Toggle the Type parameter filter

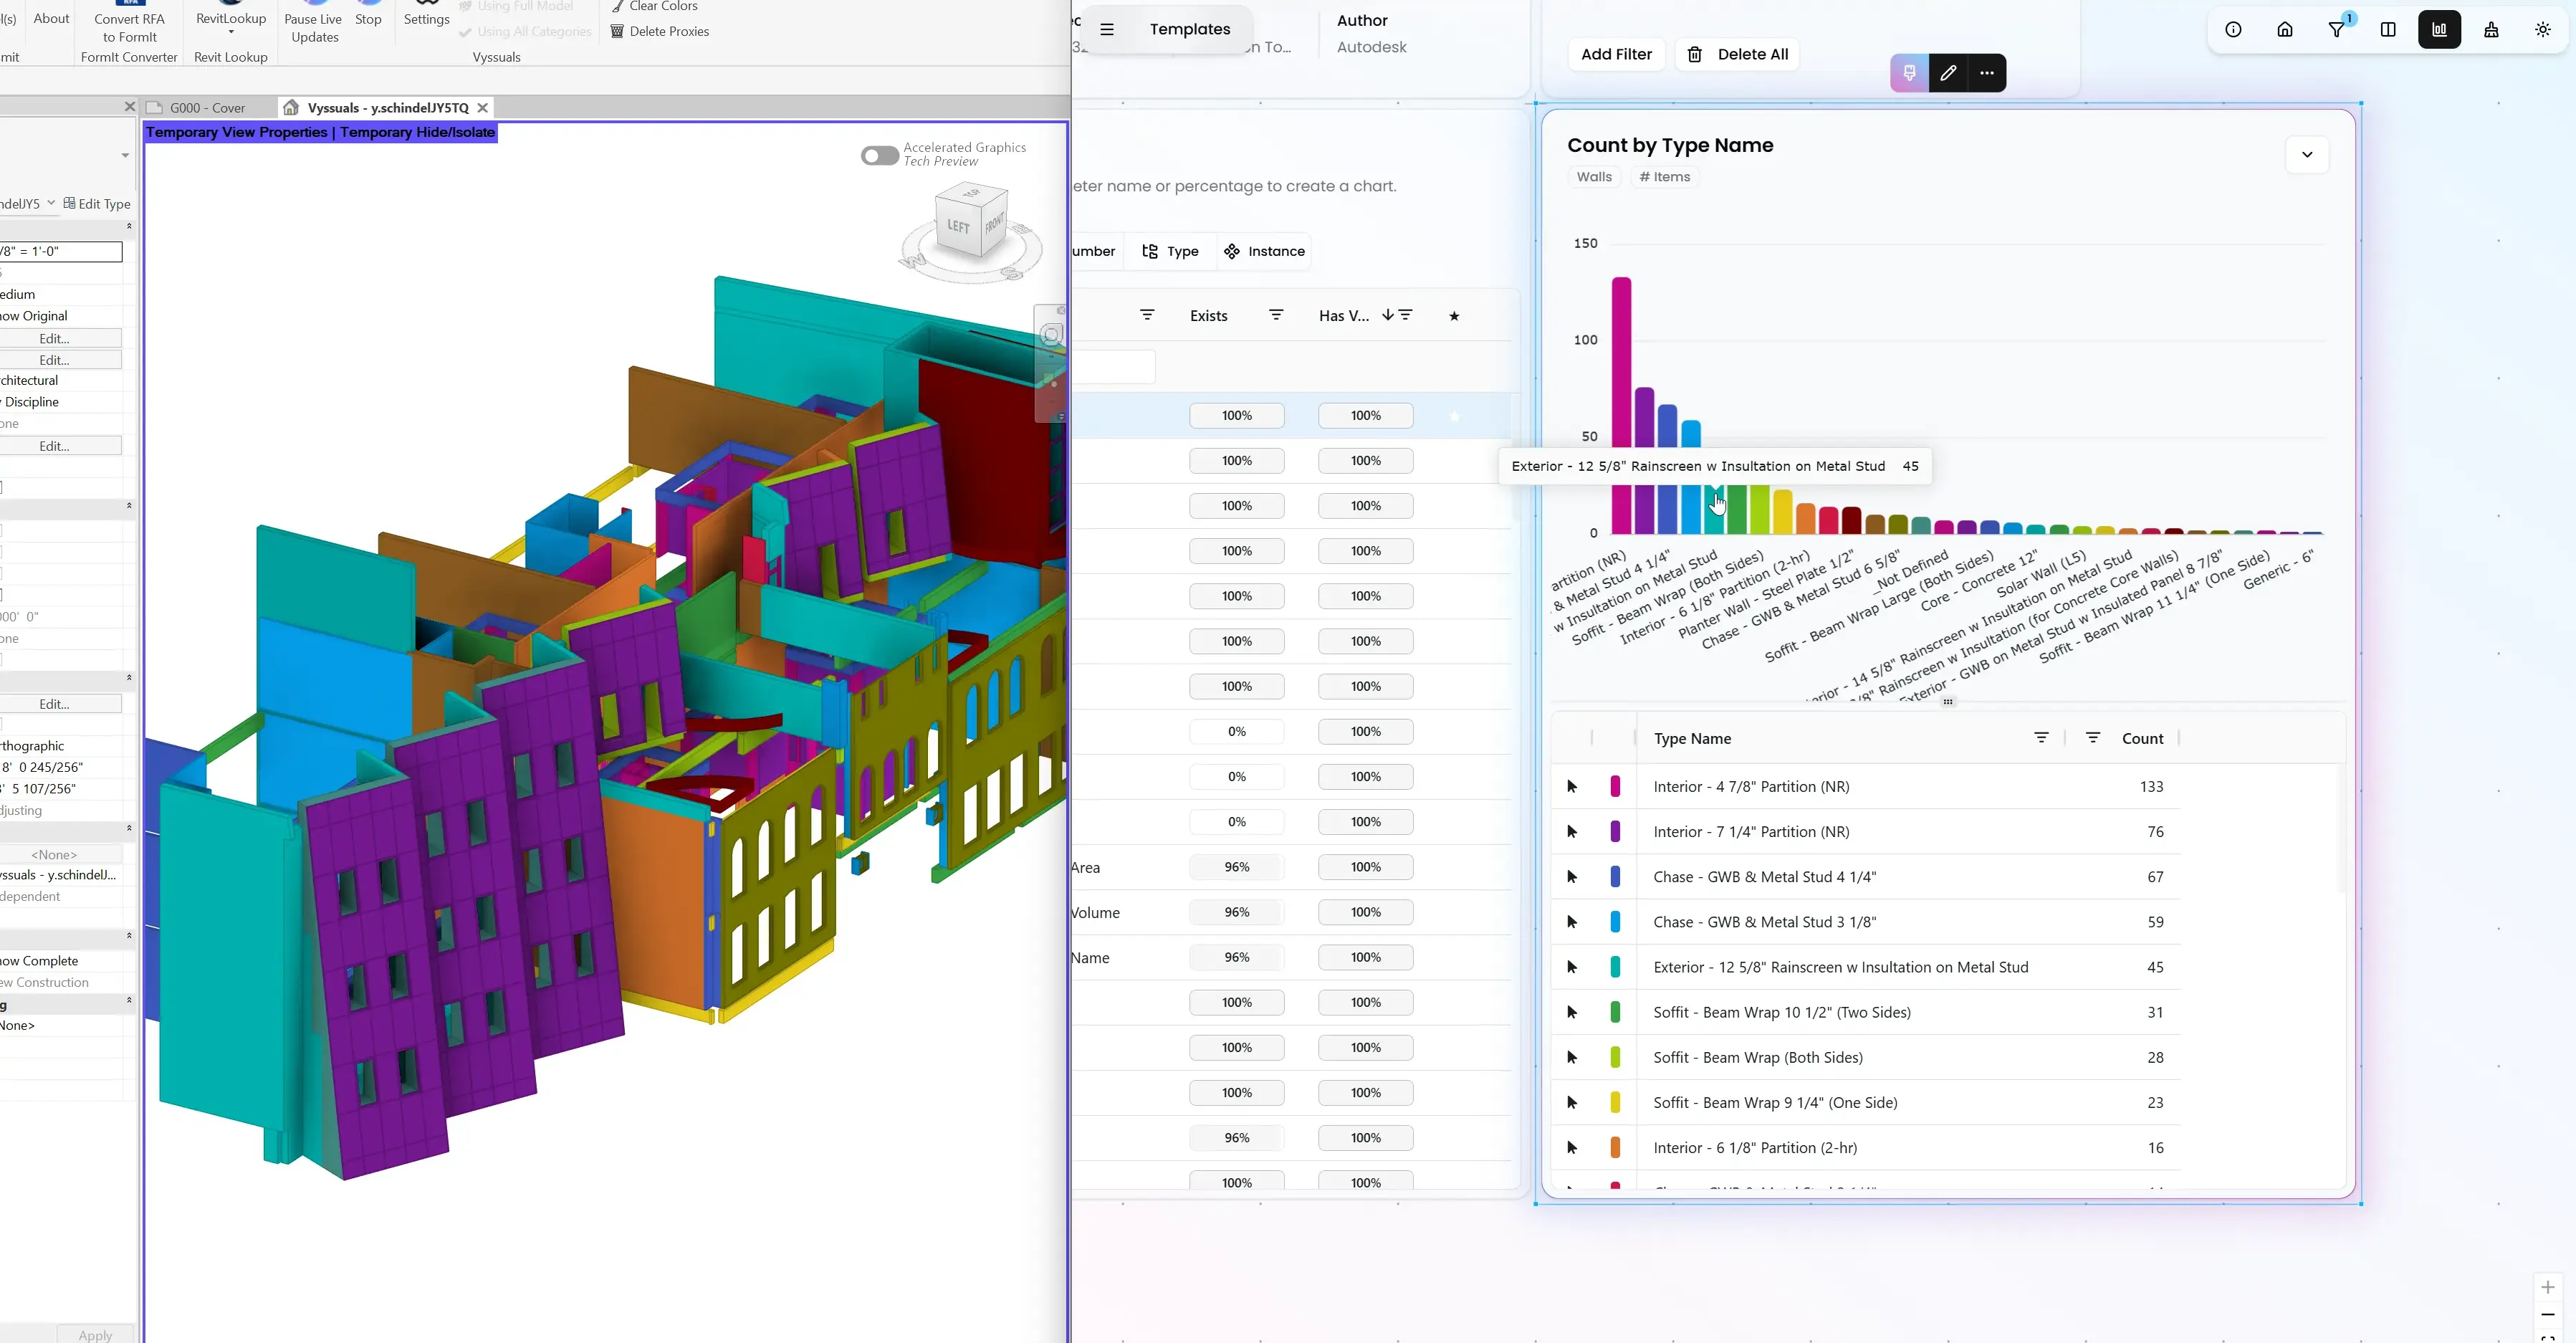tap(1170, 252)
